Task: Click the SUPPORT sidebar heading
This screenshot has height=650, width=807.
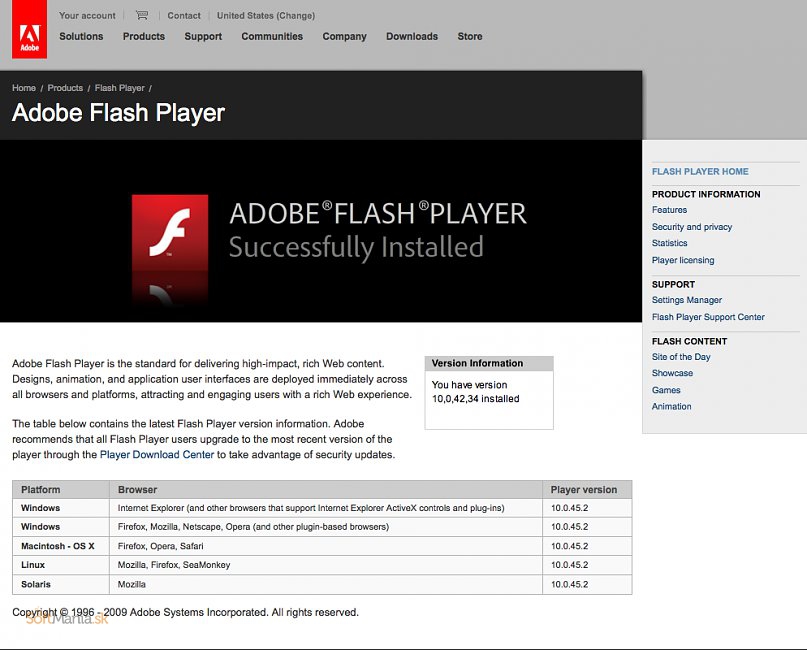Action: [673, 285]
